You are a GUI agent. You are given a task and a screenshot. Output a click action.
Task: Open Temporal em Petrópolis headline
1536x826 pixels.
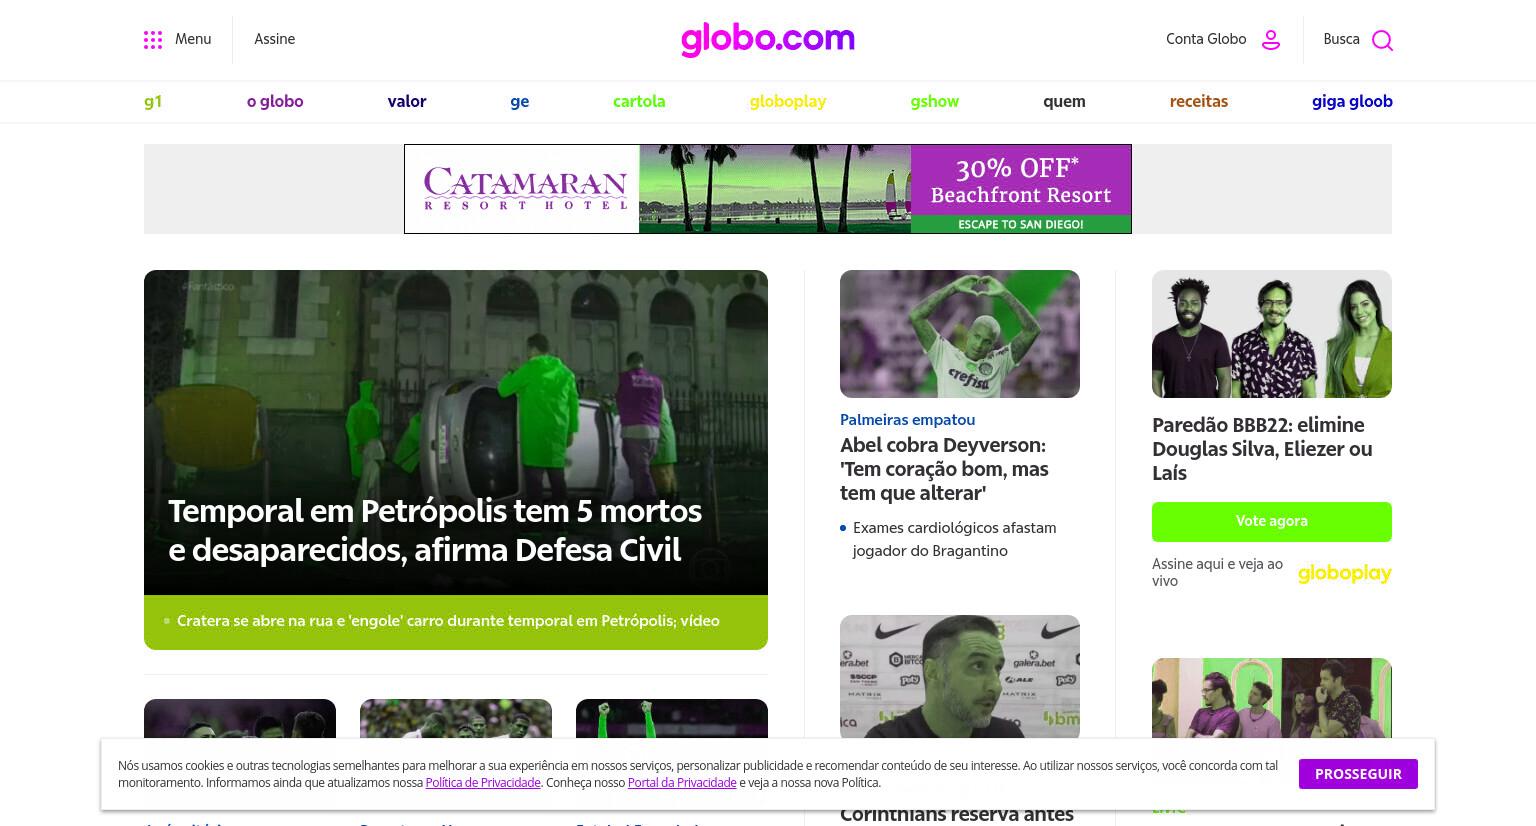435,530
